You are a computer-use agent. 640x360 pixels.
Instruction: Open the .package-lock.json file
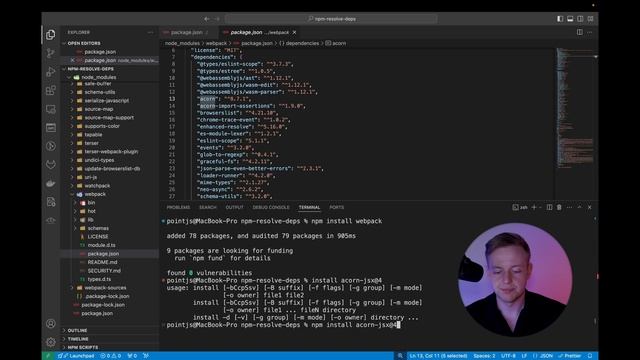pos(107,296)
